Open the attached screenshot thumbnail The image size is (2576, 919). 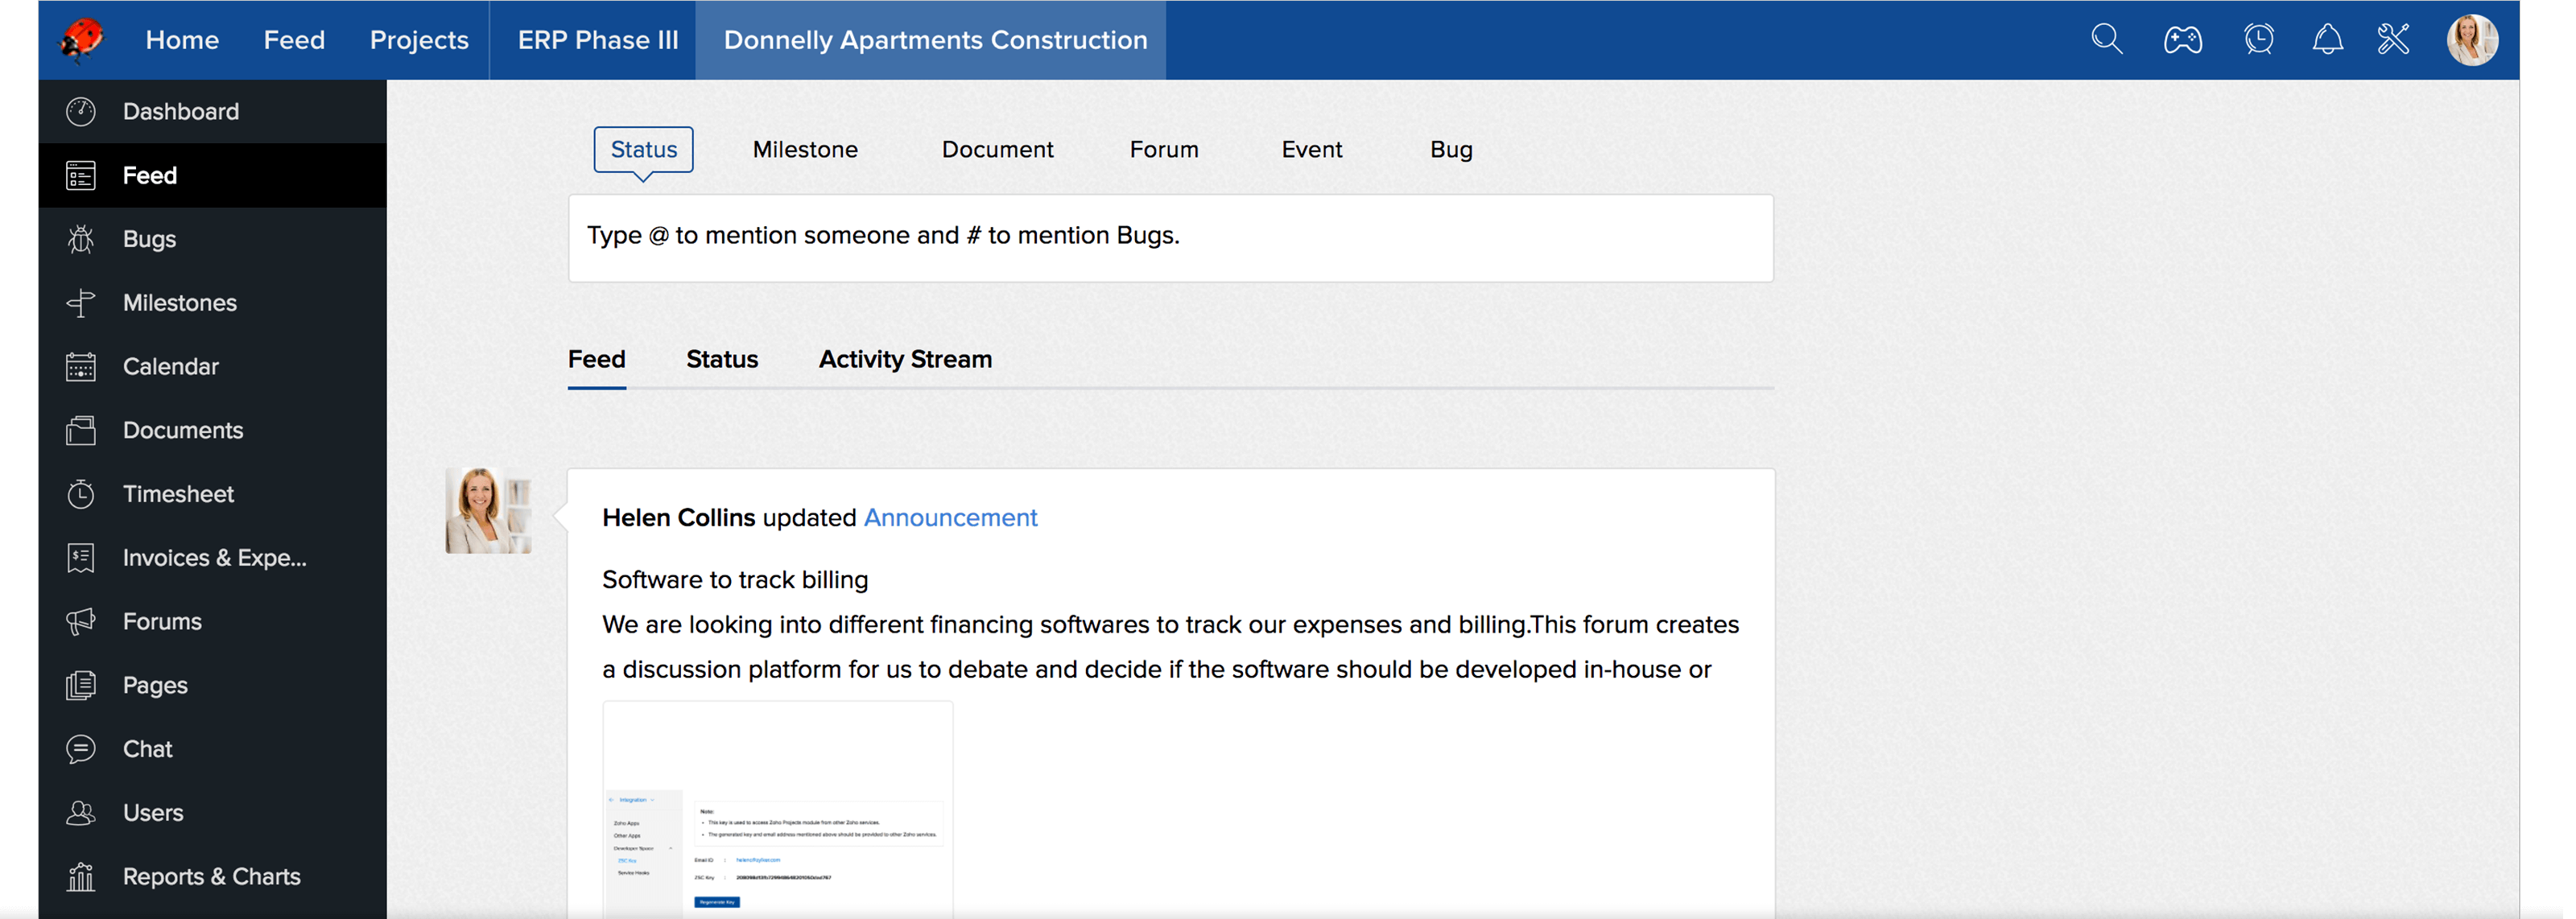[777, 809]
